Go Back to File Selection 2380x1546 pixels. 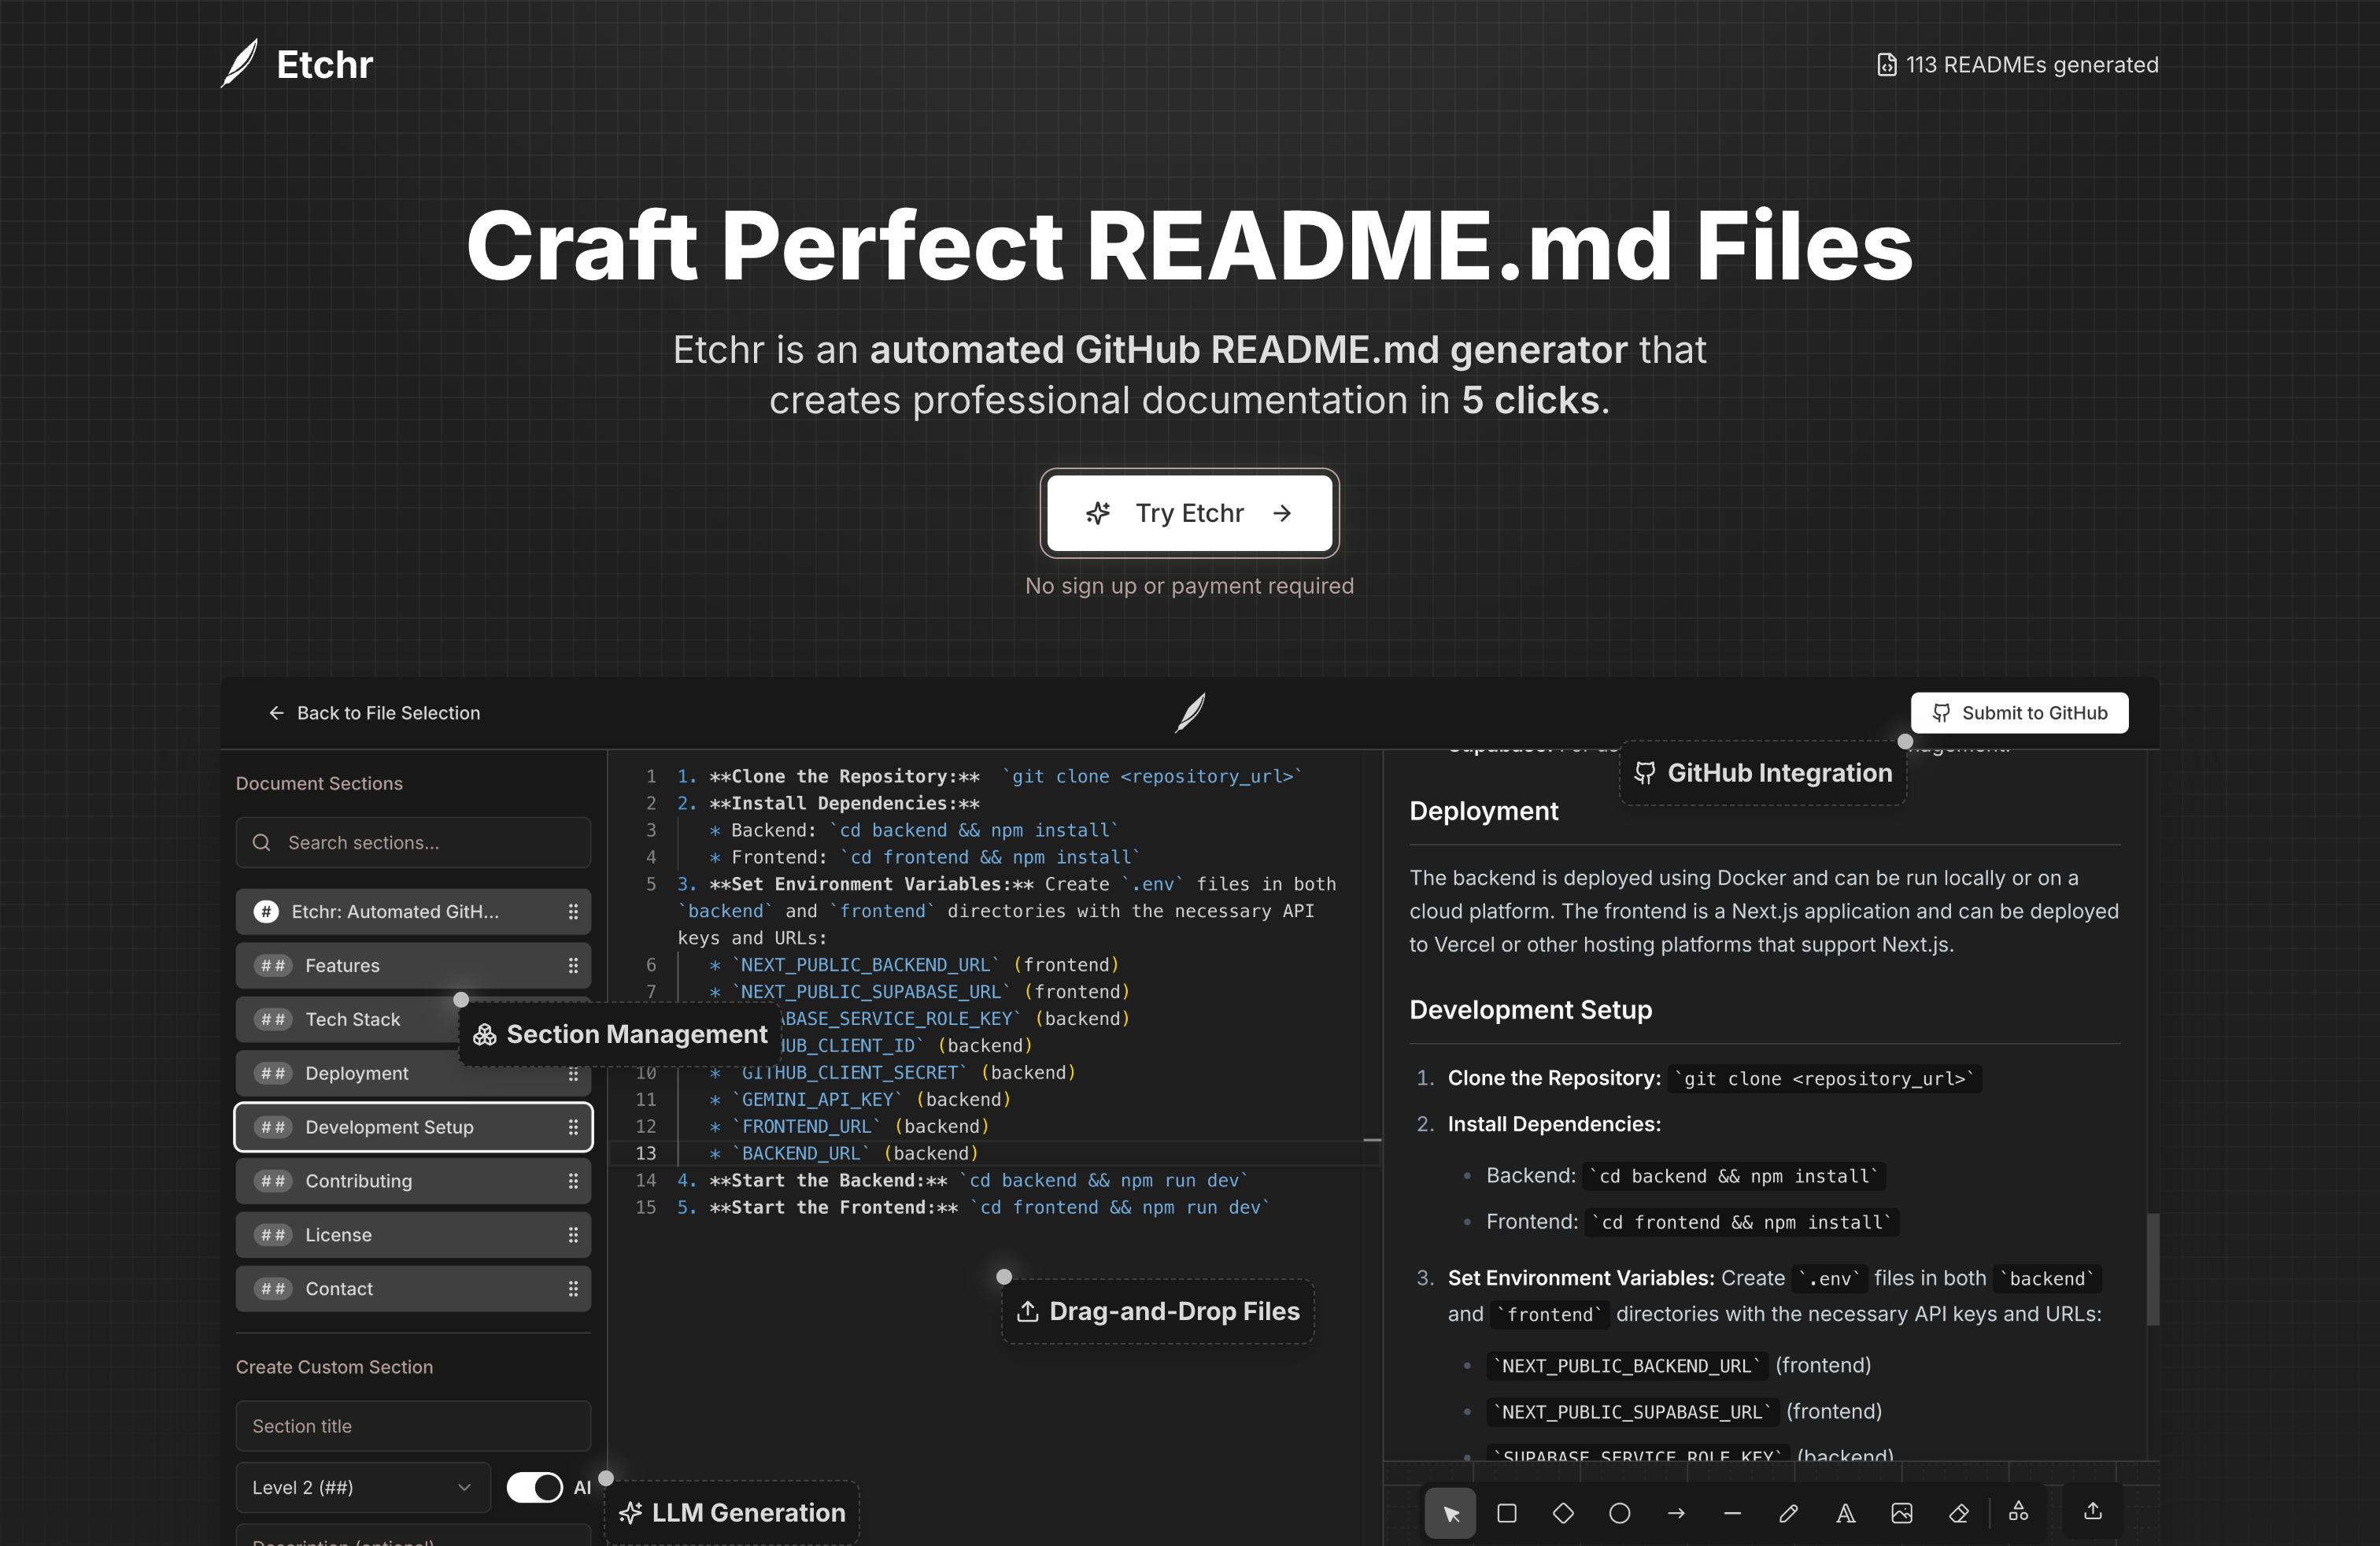tap(374, 713)
